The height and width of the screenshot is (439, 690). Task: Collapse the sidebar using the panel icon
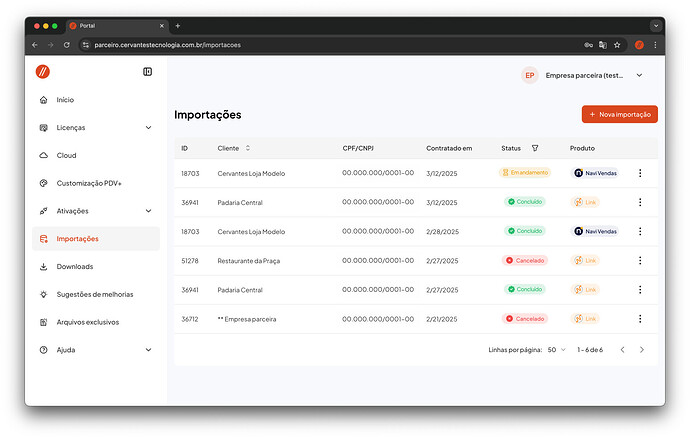[147, 72]
